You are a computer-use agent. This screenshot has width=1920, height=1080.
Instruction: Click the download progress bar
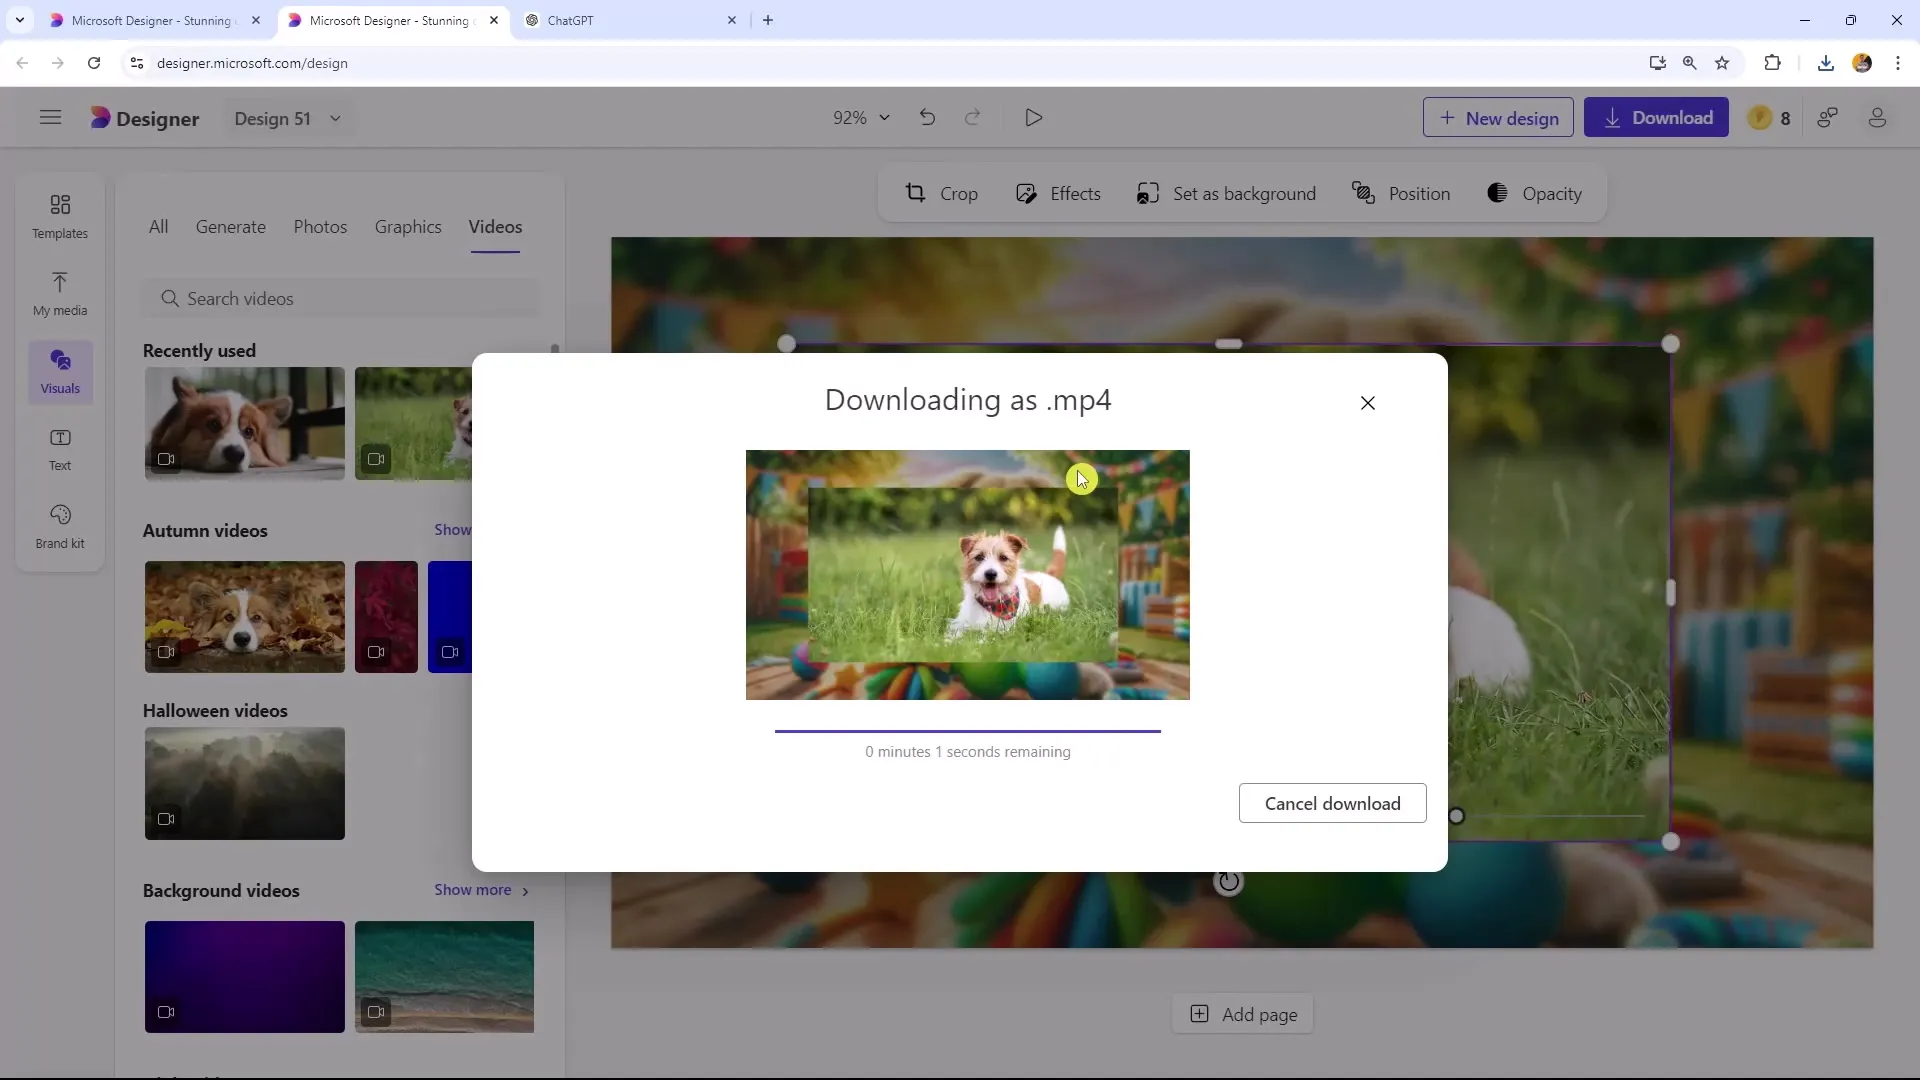[968, 728]
